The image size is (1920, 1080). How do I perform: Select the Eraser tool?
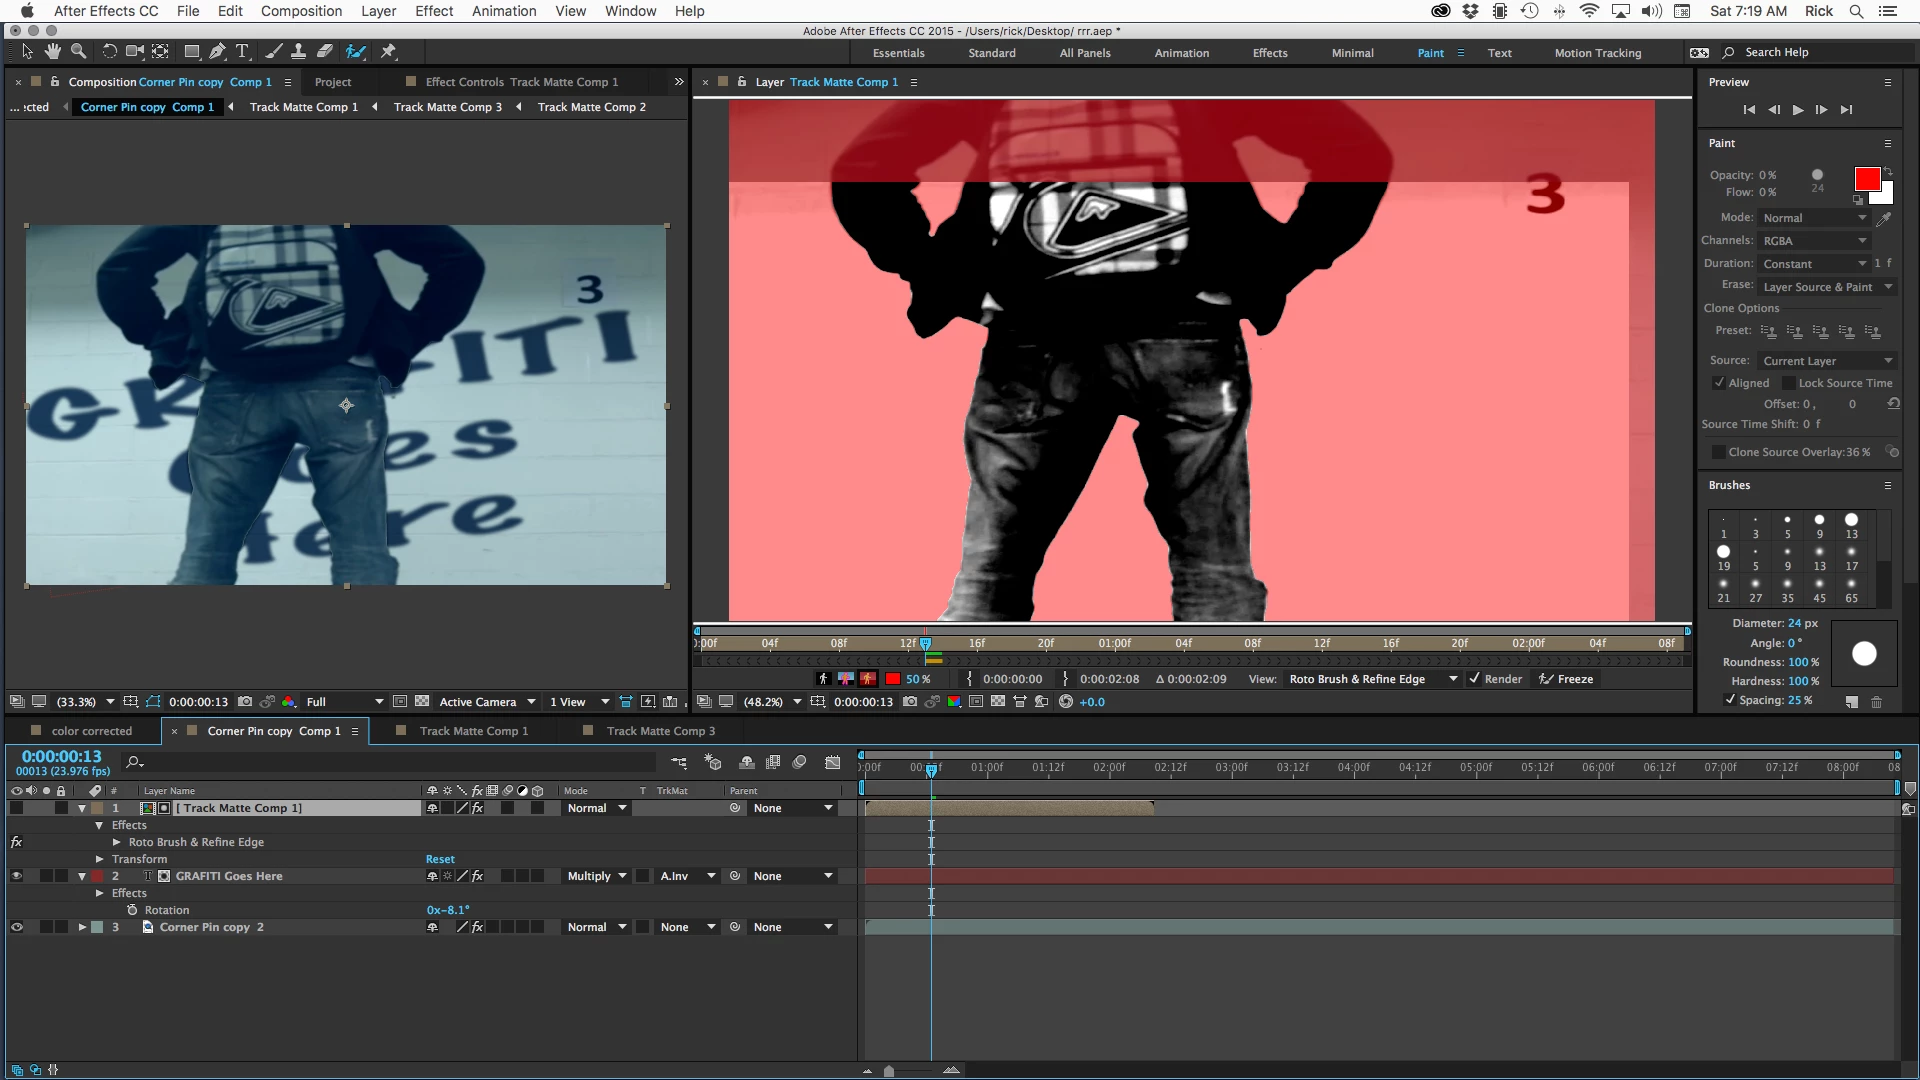coord(325,51)
